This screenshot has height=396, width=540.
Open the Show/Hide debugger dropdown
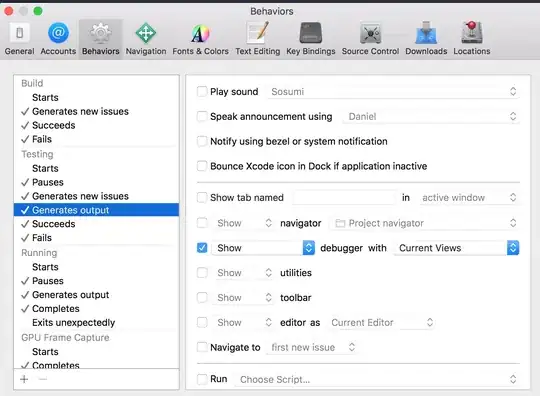click(x=263, y=248)
